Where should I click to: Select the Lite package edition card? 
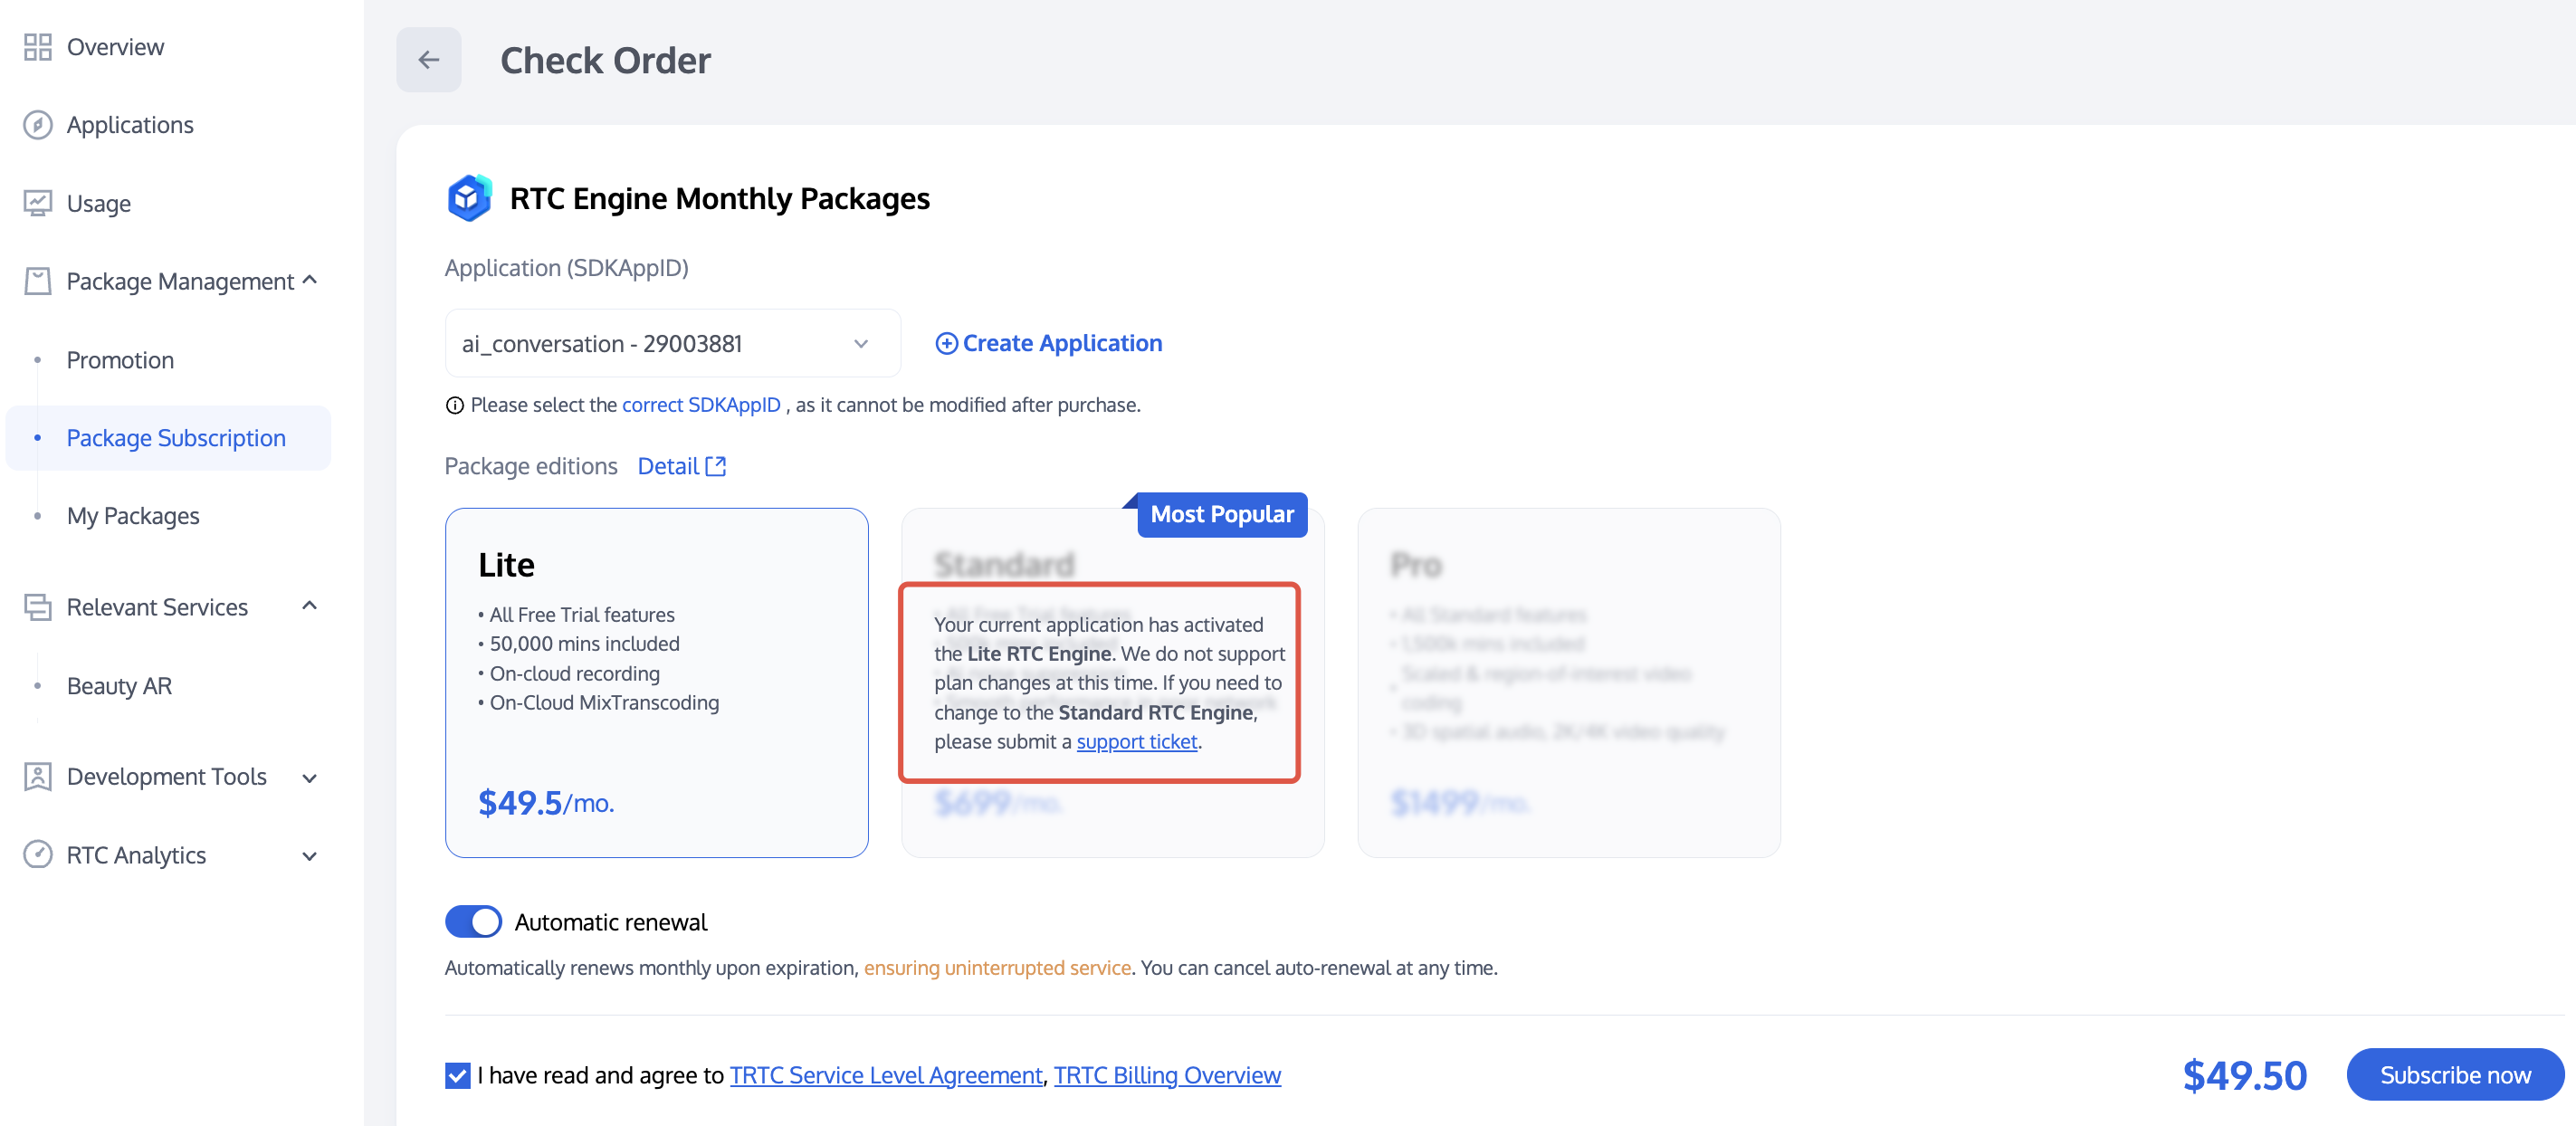point(656,682)
